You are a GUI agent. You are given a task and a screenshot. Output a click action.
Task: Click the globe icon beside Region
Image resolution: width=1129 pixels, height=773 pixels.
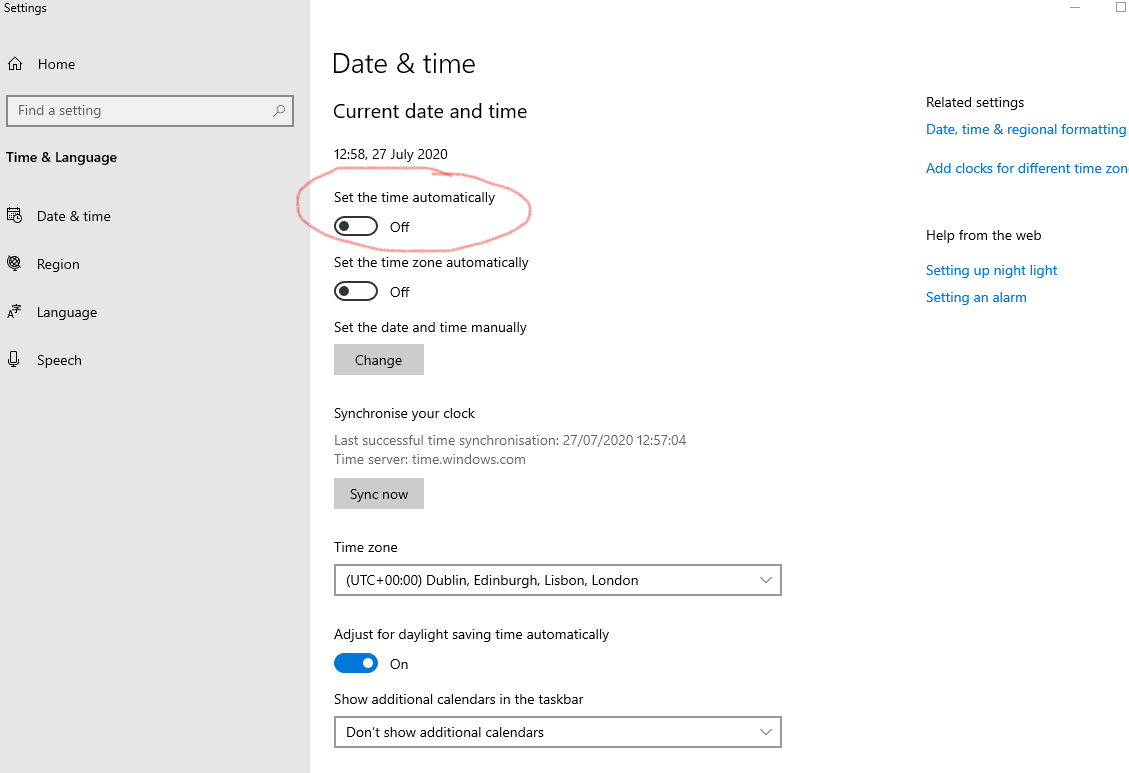click(15, 263)
